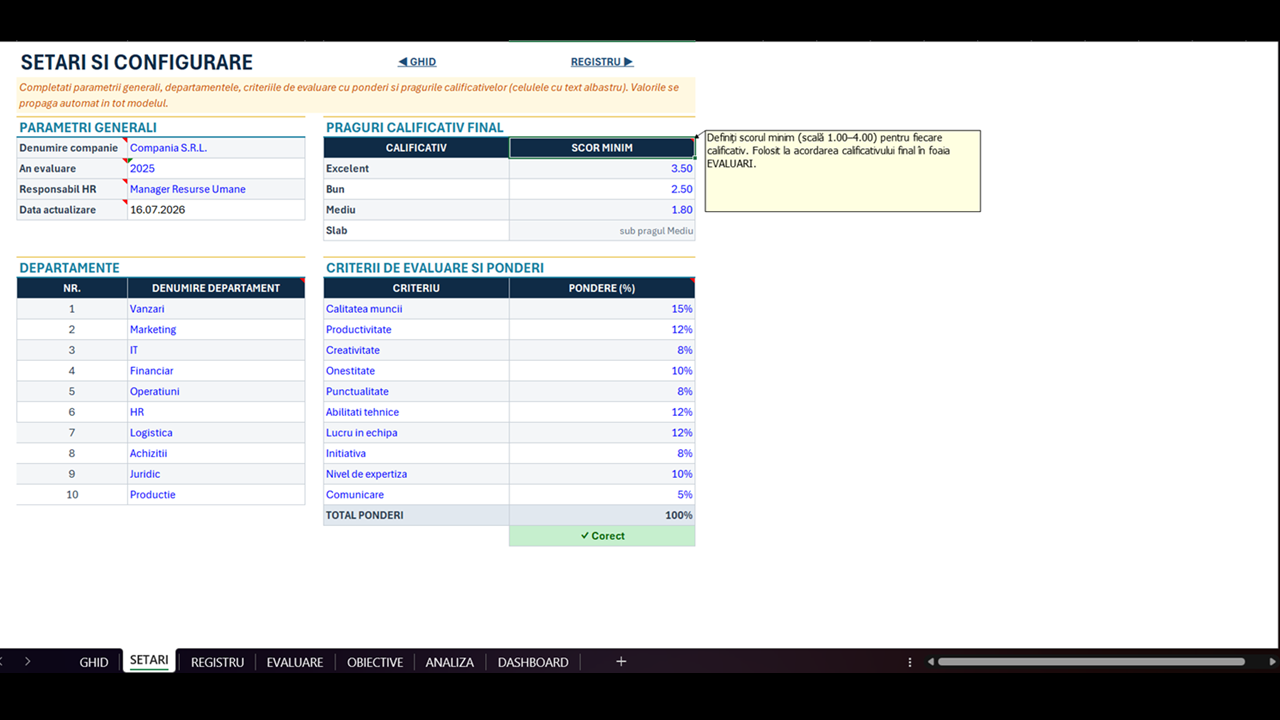Click the horizontal scrollbar right arrow
Screen dimensions: 1280x720
pos(1272,662)
